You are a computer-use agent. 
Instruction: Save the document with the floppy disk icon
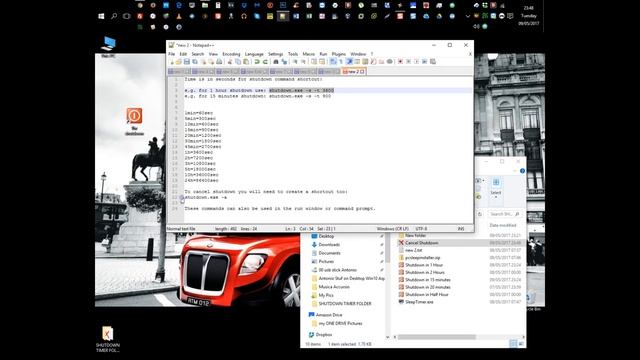(187, 62)
